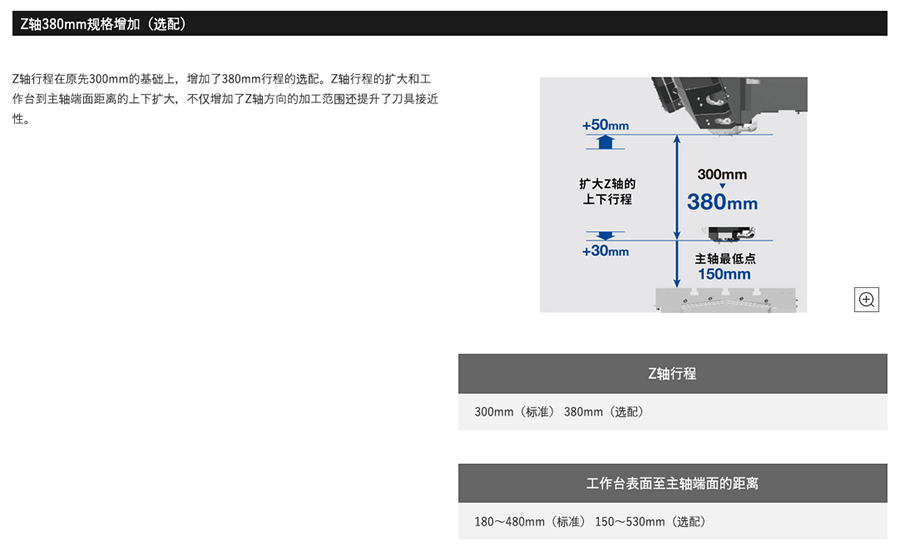Click the black 300mm text in diagram
This screenshot has width=900, height=556.
(722, 174)
